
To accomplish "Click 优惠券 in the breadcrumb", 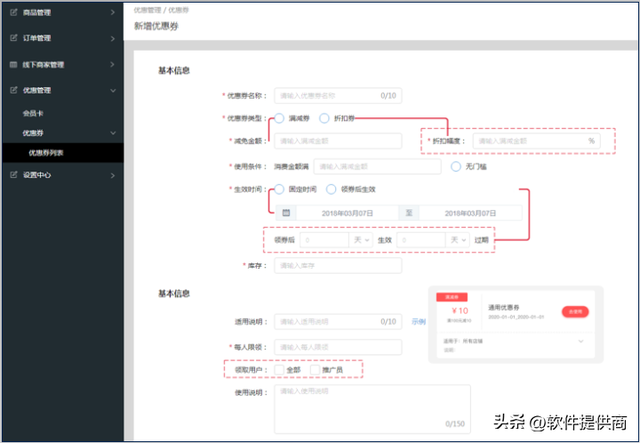I will pyautogui.click(x=178, y=10).
